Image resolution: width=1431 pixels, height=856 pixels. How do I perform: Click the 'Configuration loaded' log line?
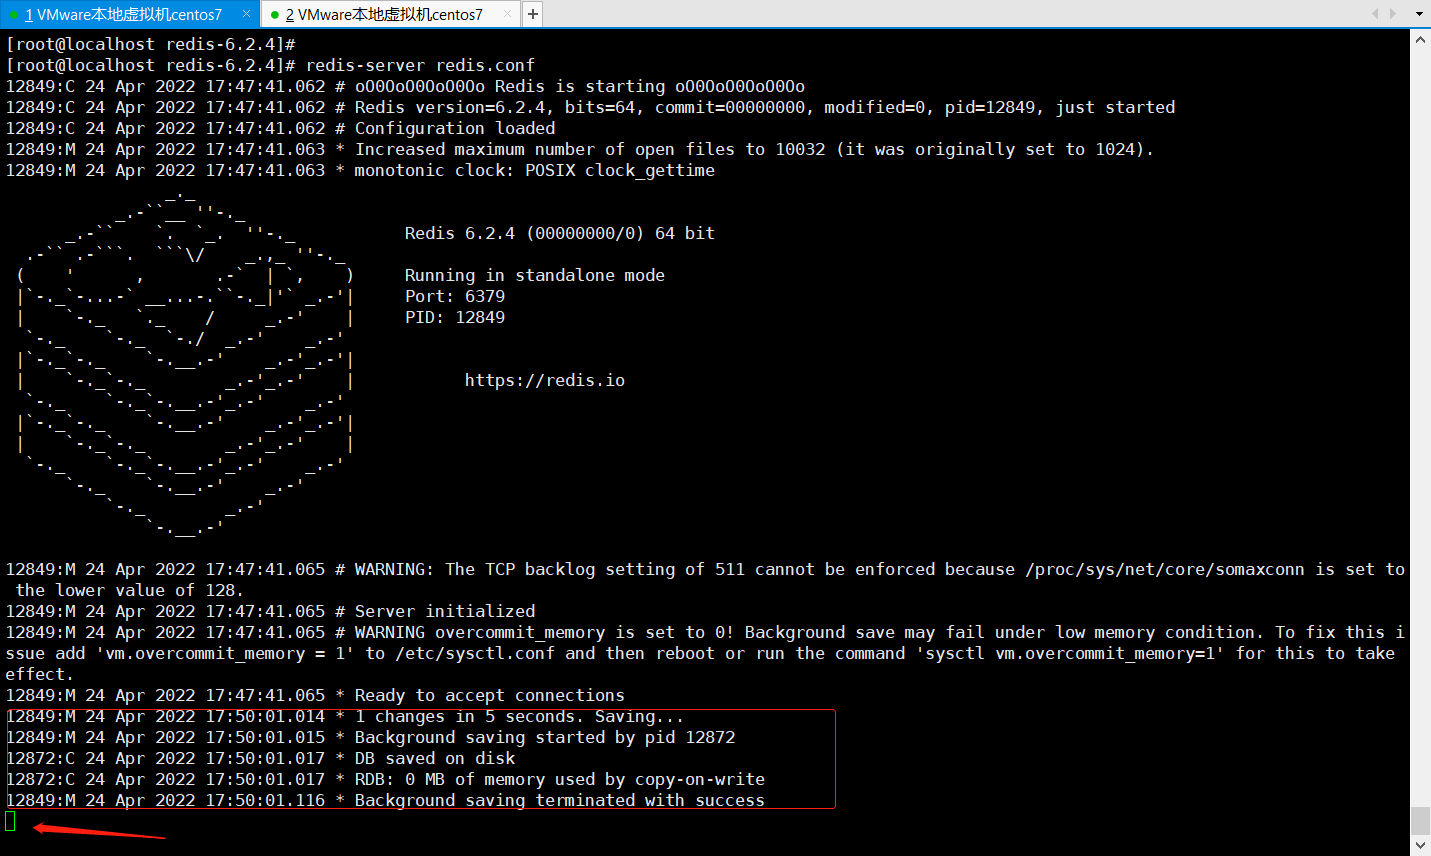pyautogui.click(x=280, y=128)
